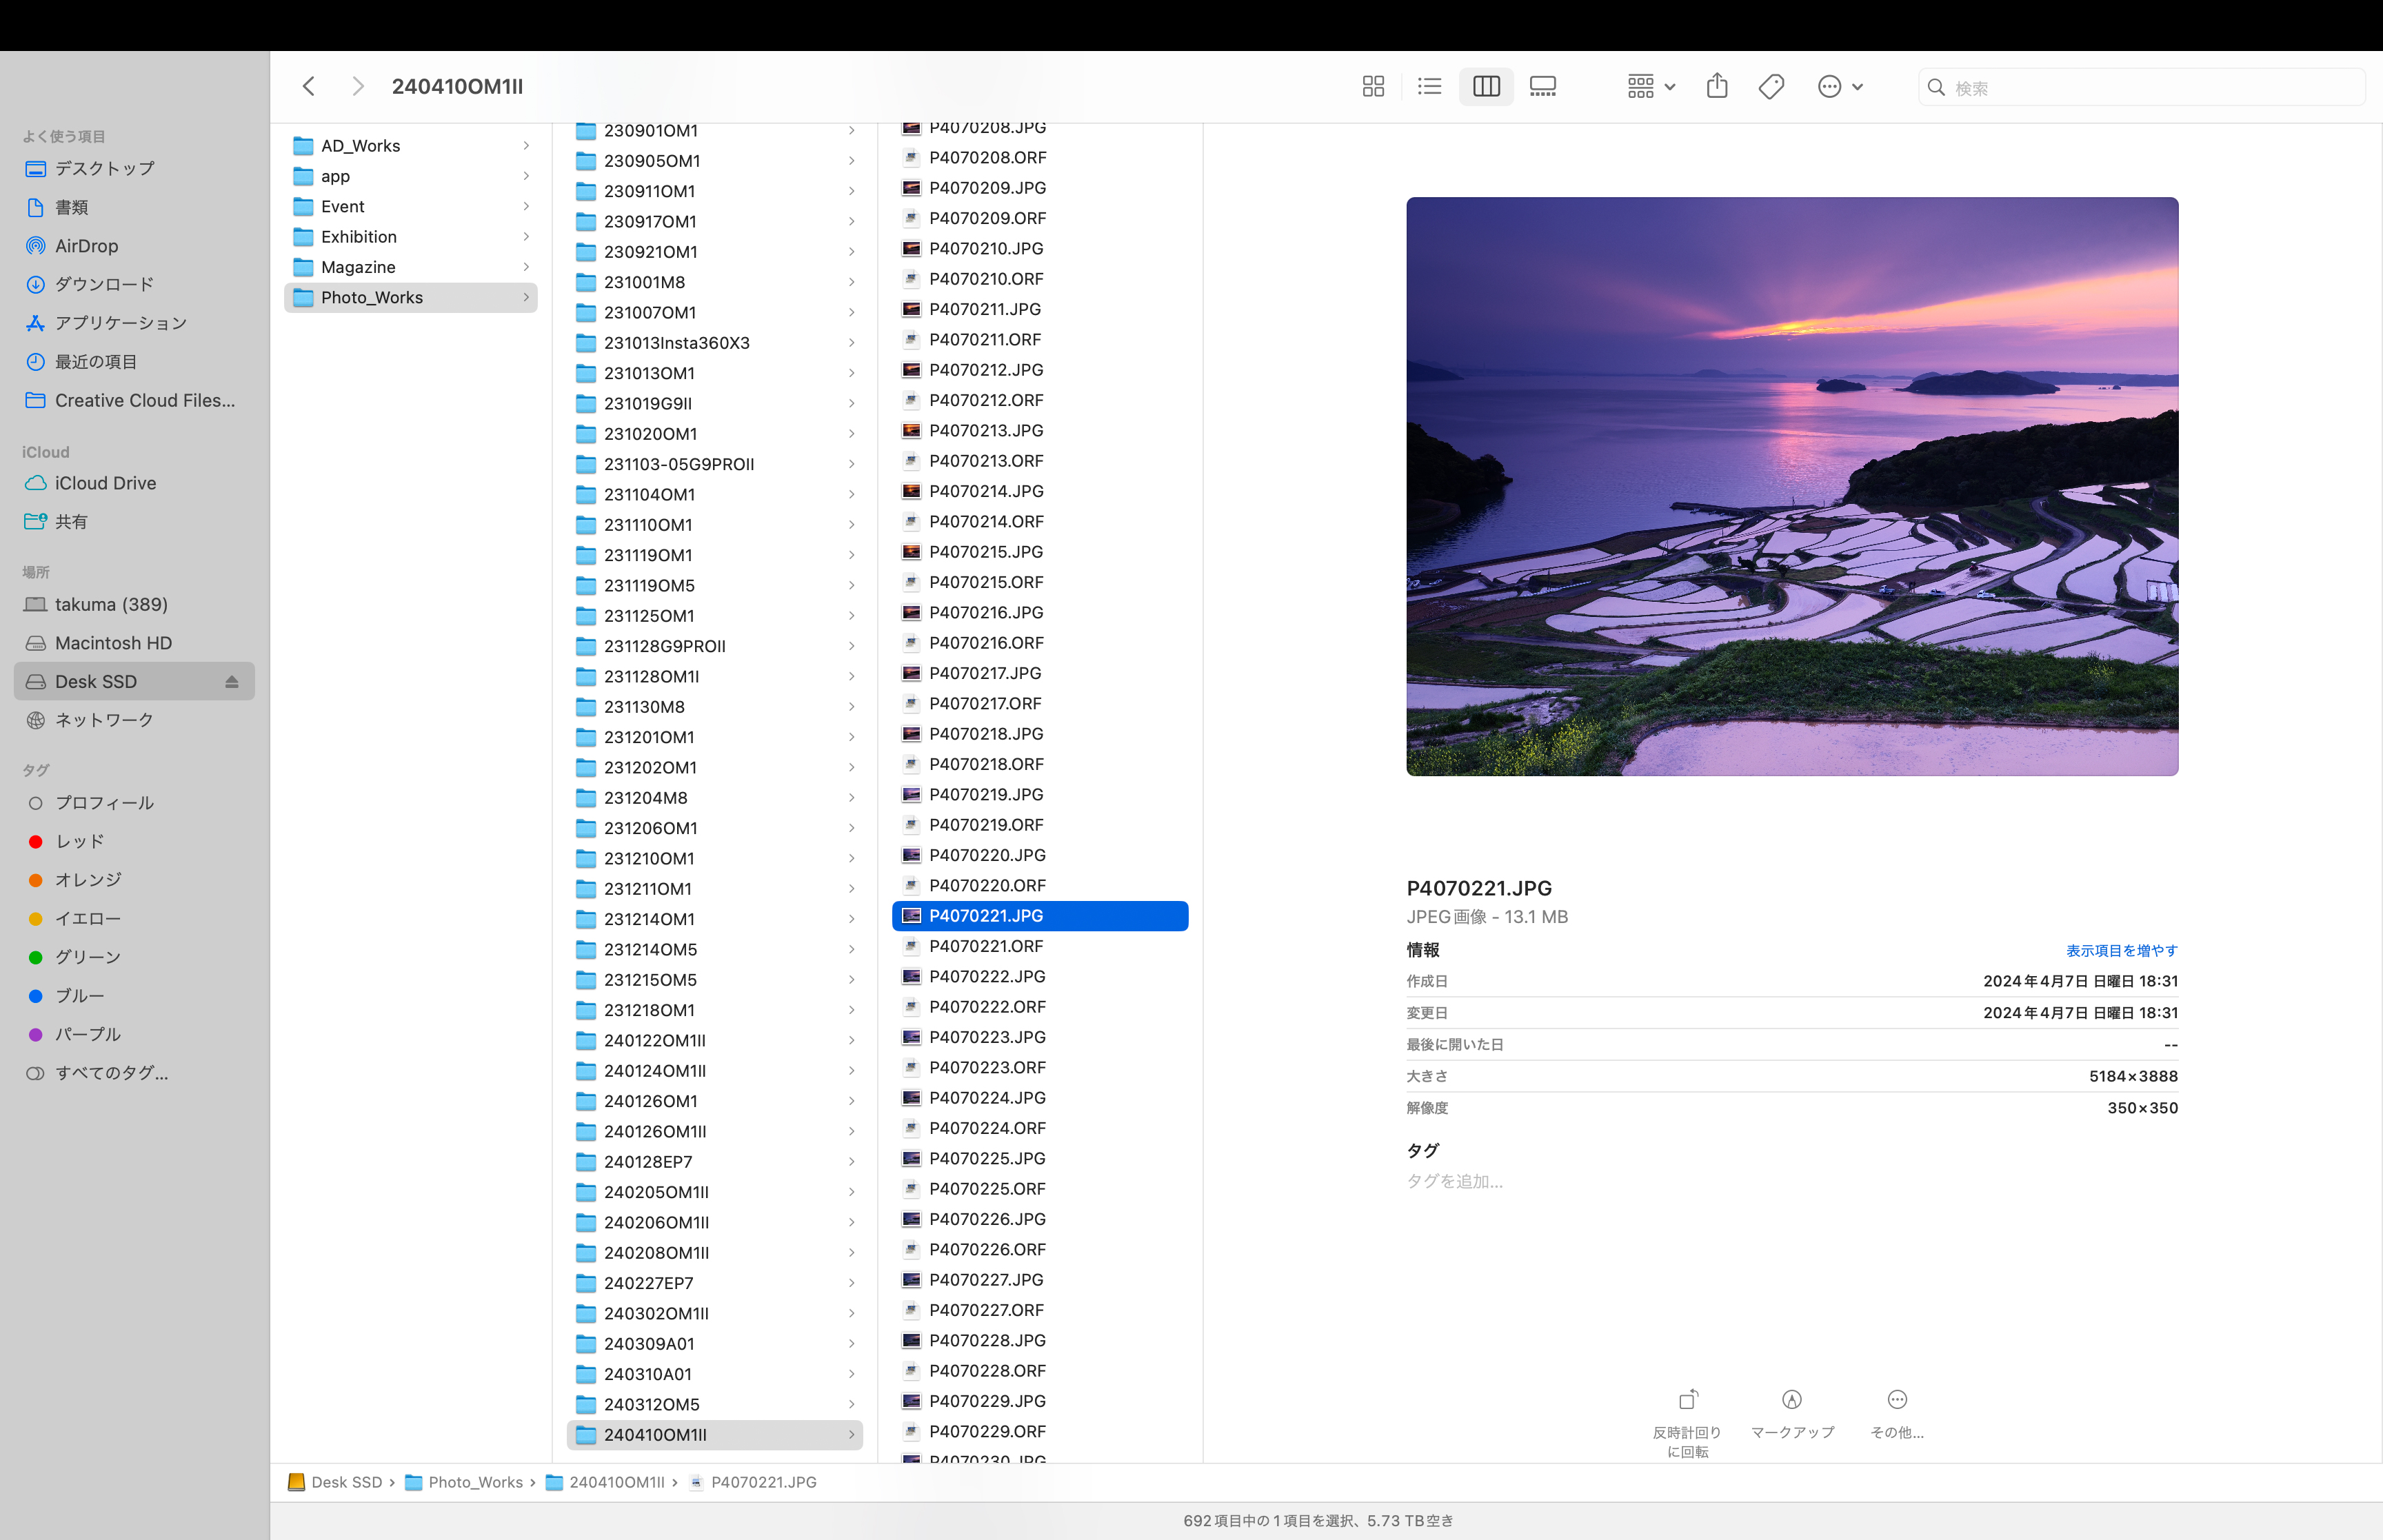This screenshot has width=2383, height=1540.
Task: Click the tag toolbar icon
Action: 1771,87
